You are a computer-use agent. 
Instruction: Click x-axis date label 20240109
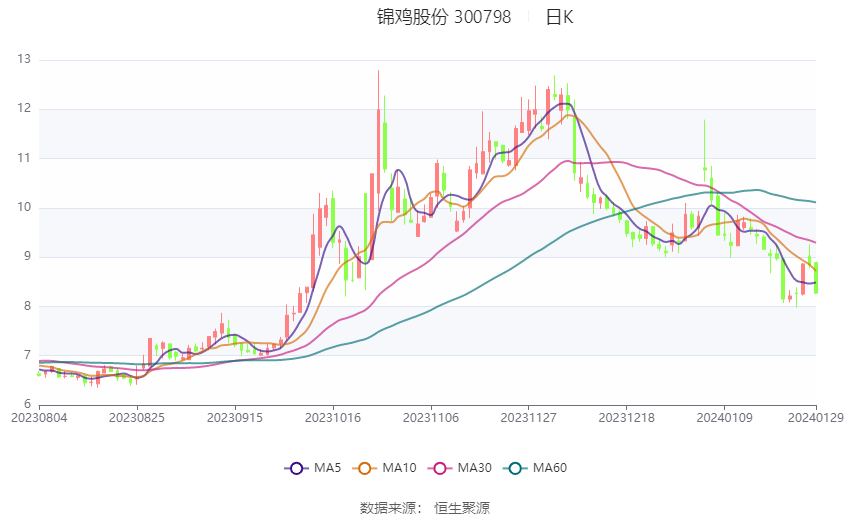click(724, 418)
